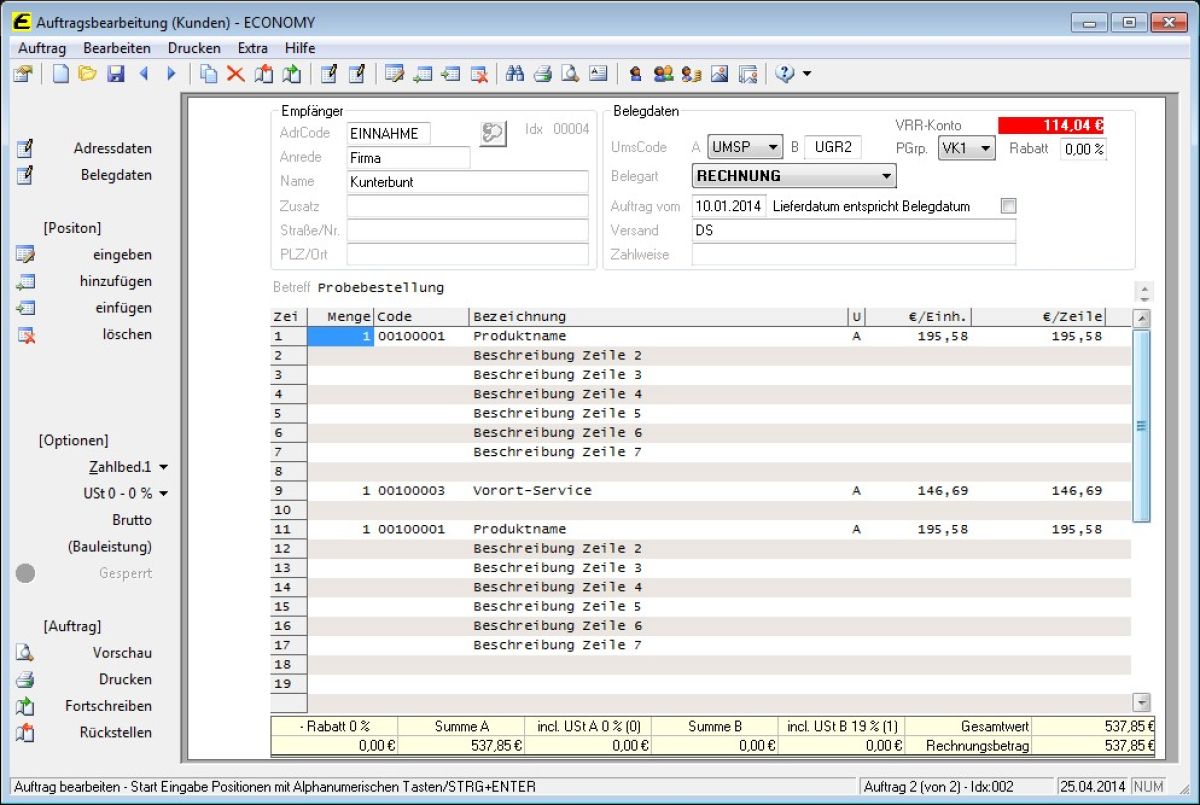Click the red X delete toolbar icon
This screenshot has width=1200, height=805.
click(236, 74)
